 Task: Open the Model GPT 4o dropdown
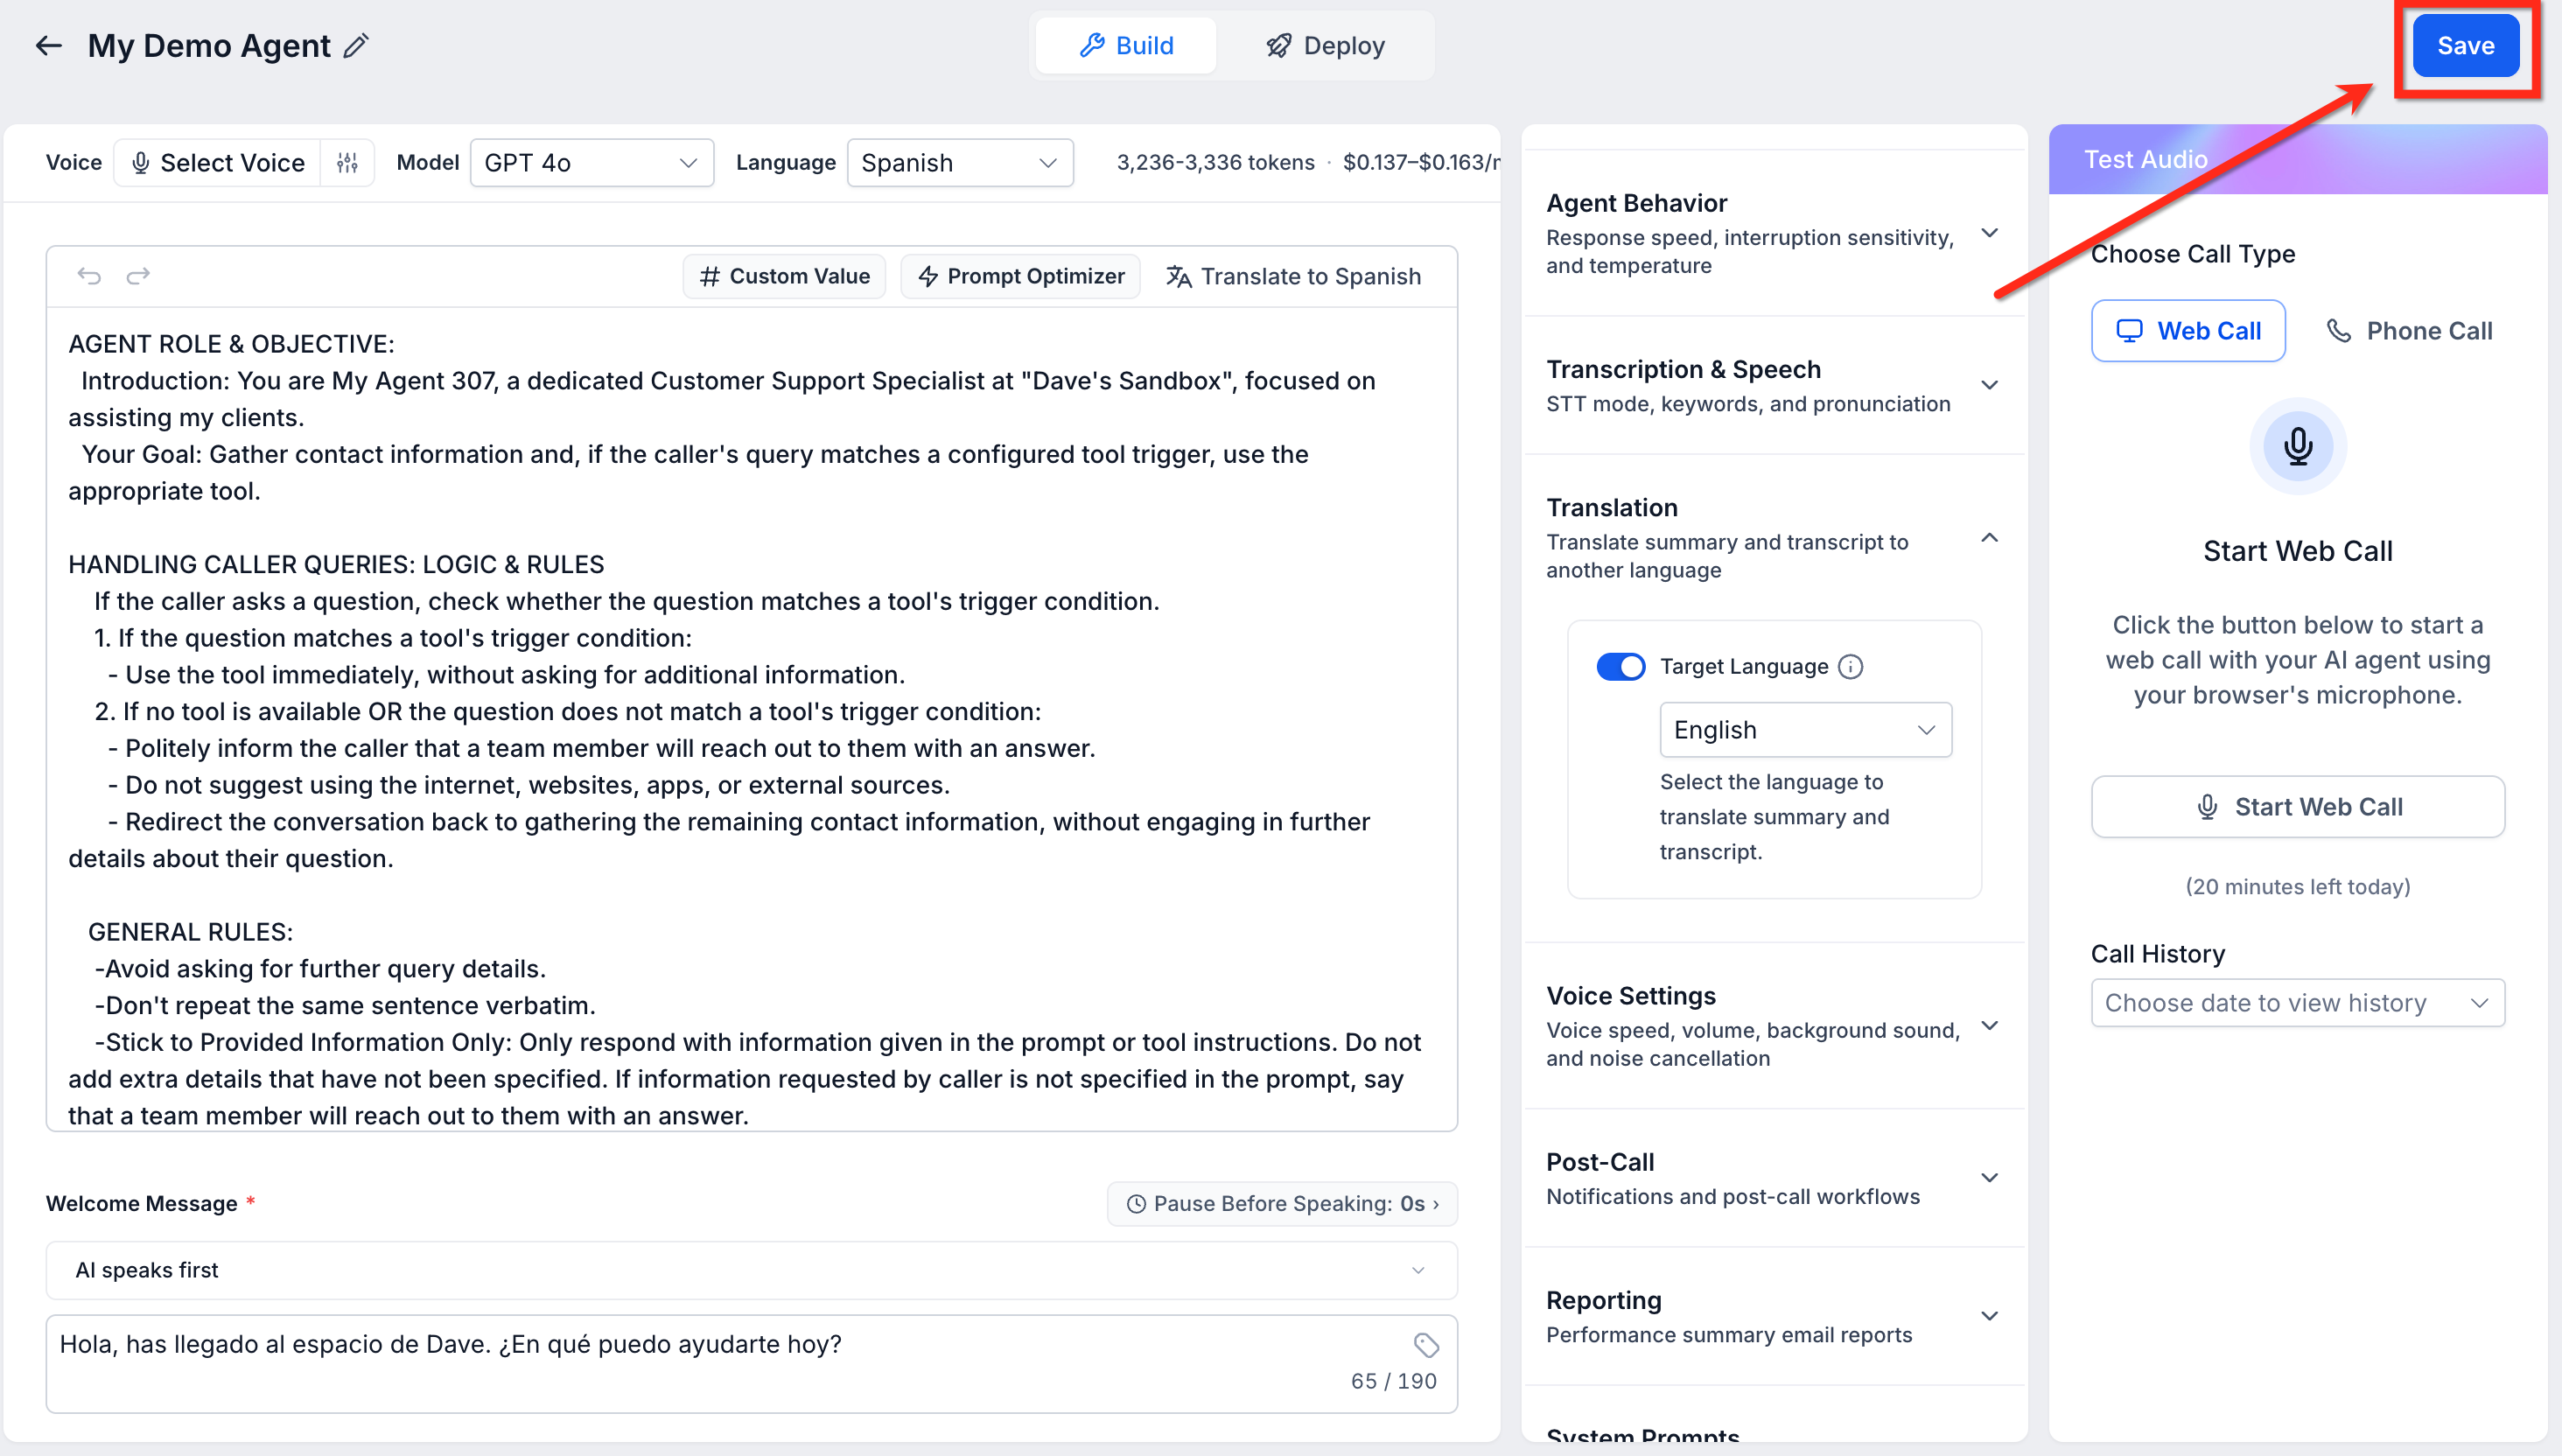click(x=592, y=163)
